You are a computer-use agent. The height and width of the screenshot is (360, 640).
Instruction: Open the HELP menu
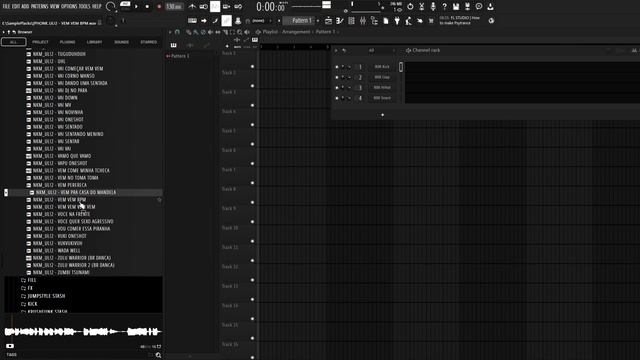coord(97,7)
